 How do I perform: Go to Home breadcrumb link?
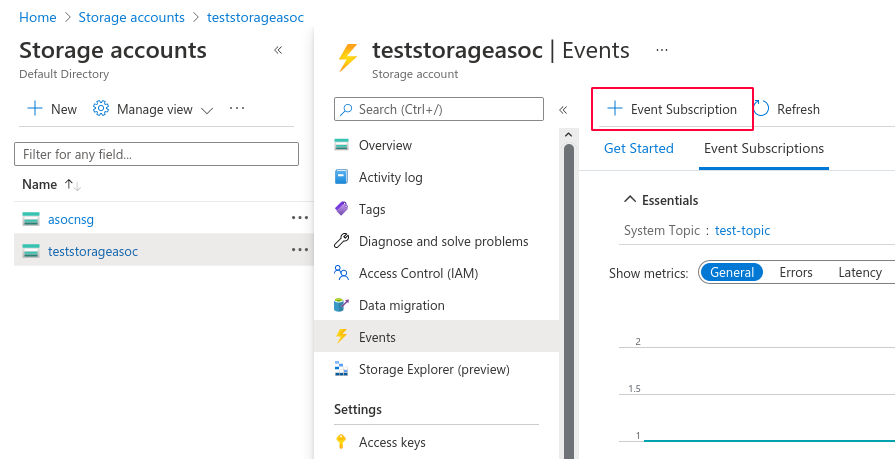tap(38, 17)
